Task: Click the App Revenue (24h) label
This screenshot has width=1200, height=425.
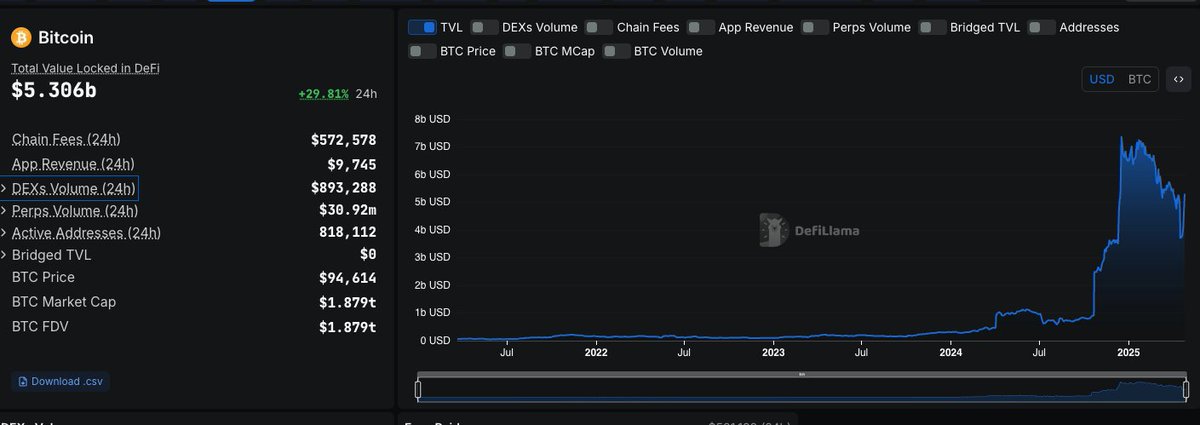Action: (x=74, y=164)
